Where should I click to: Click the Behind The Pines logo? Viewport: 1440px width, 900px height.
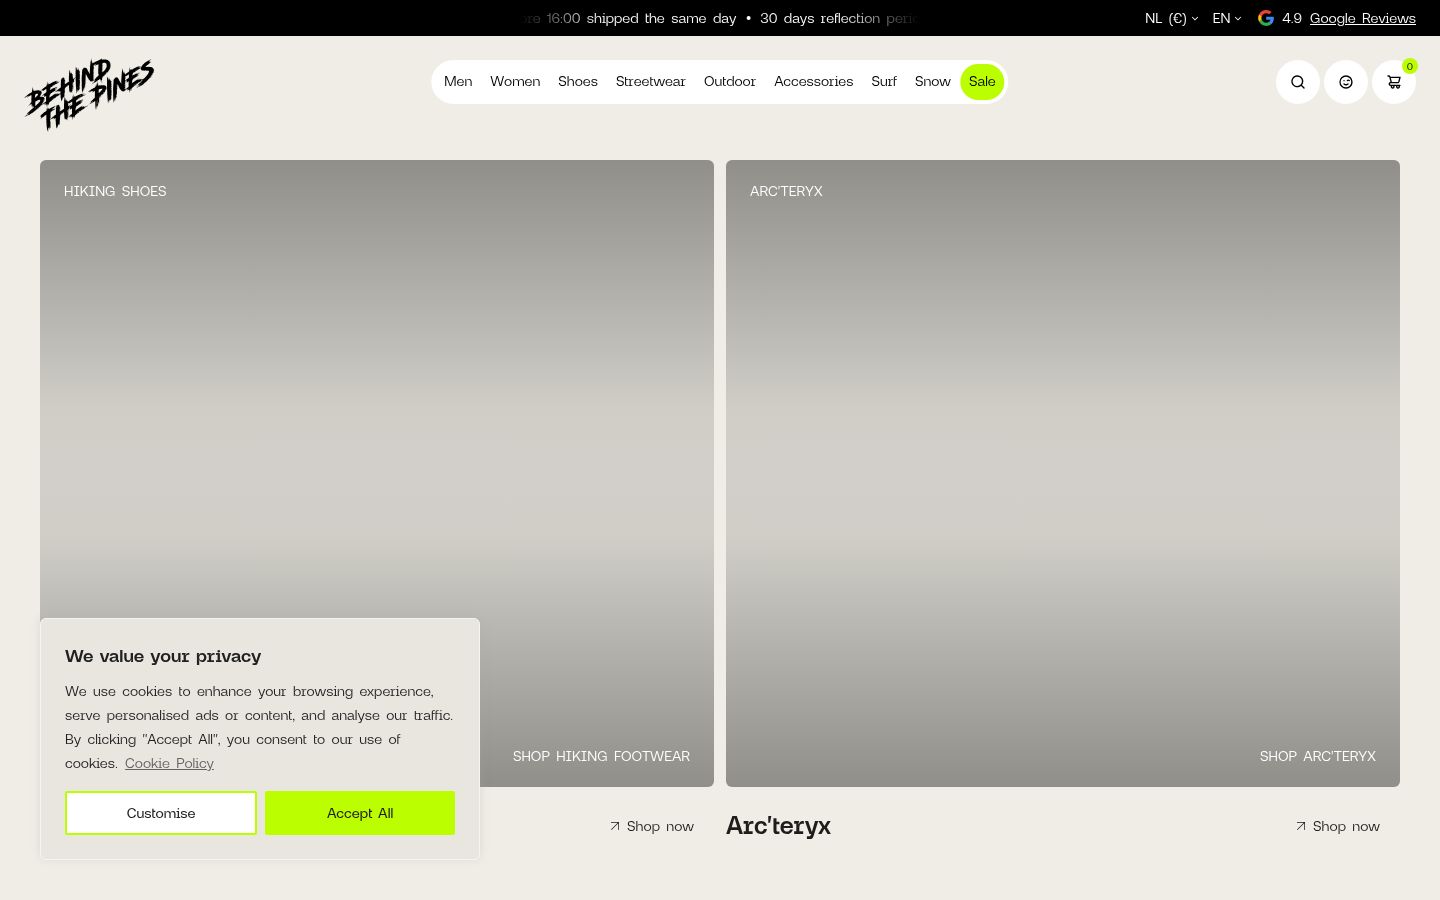point(89,94)
